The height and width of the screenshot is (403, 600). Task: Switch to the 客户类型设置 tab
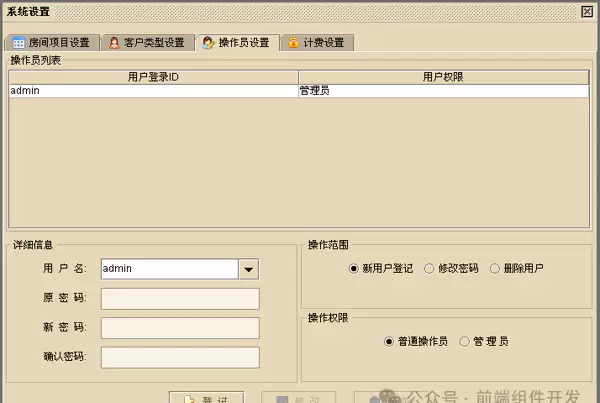(x=148, y=43)
